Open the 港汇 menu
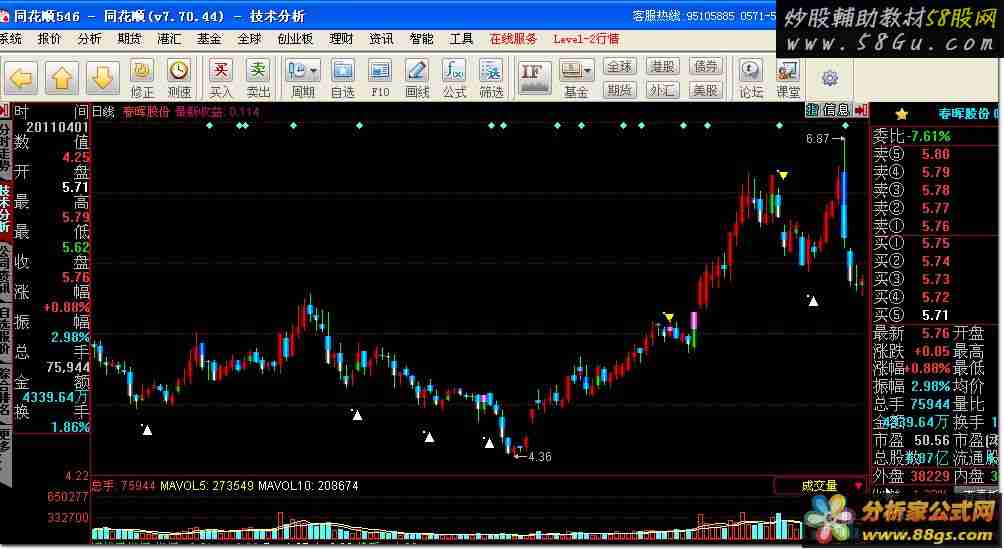1004x550 pixels. pyautogui.click(x=169, y=39)
